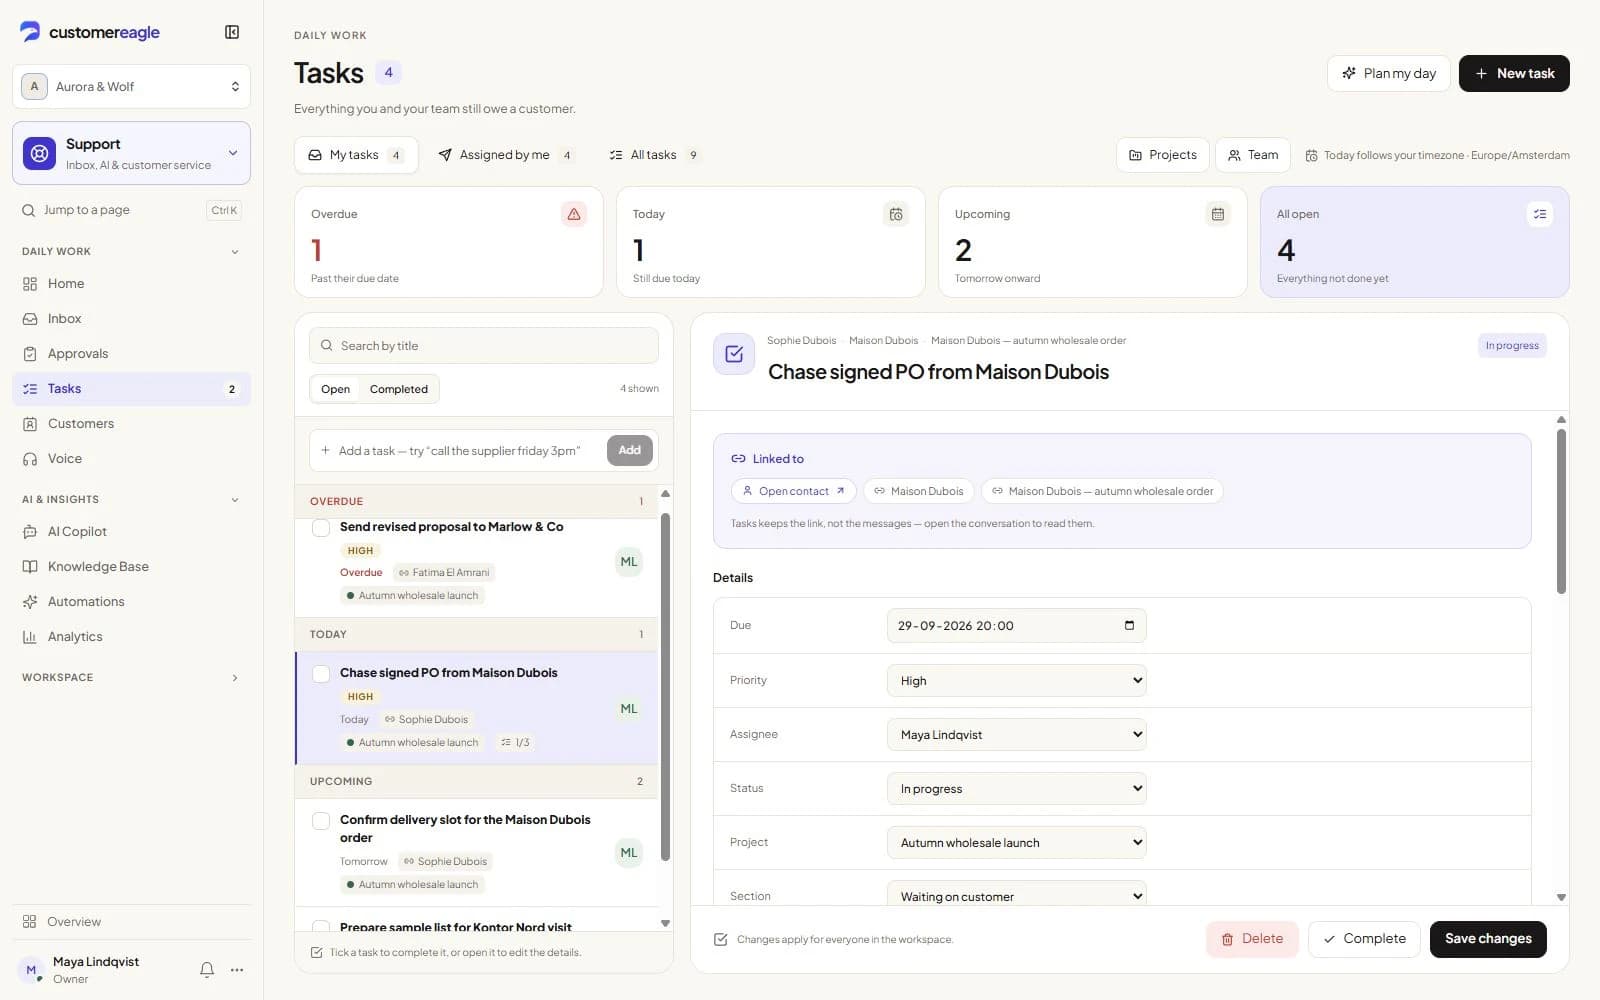The image size is (1600, 1000).
Task: Click the task checkmark icon beside the title
Action: pos(734,354)
